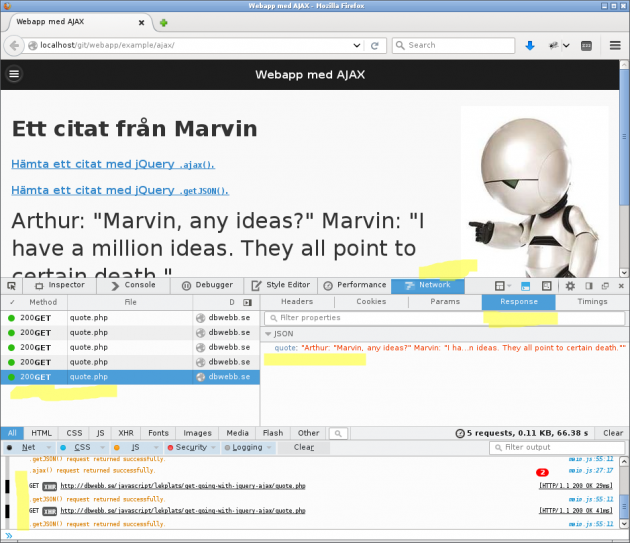Open dropdown arrow beside the bug icon
The width and height of the screenshot is (630, 543).
(566, 45)
